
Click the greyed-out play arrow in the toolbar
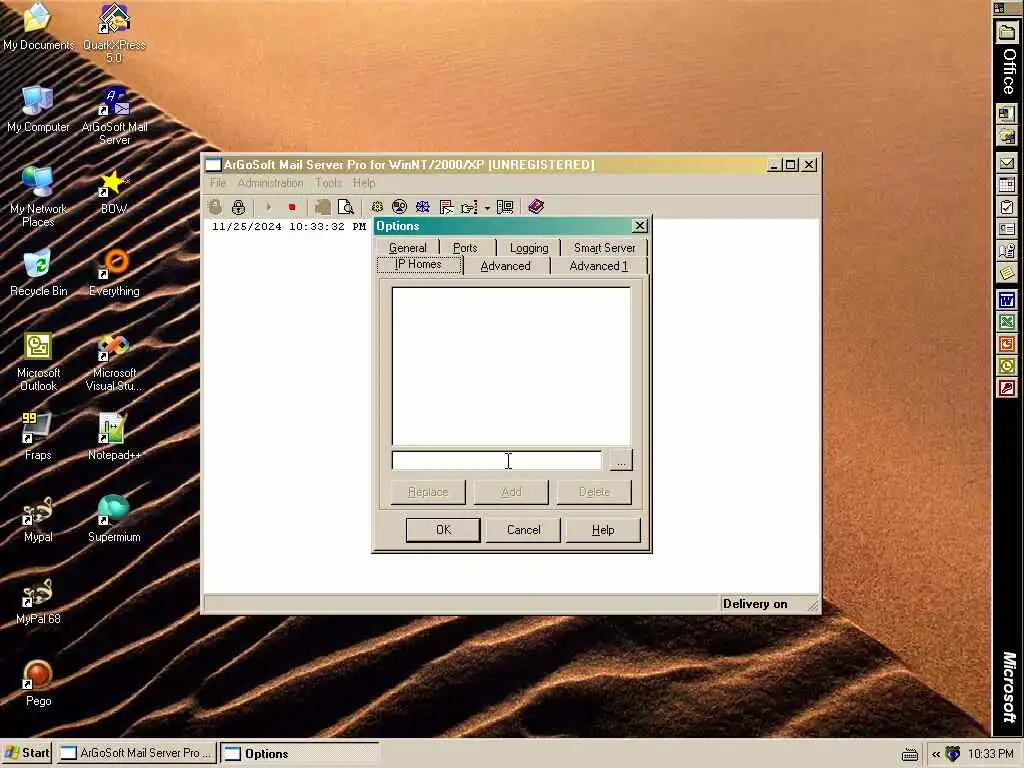(268, 207)
